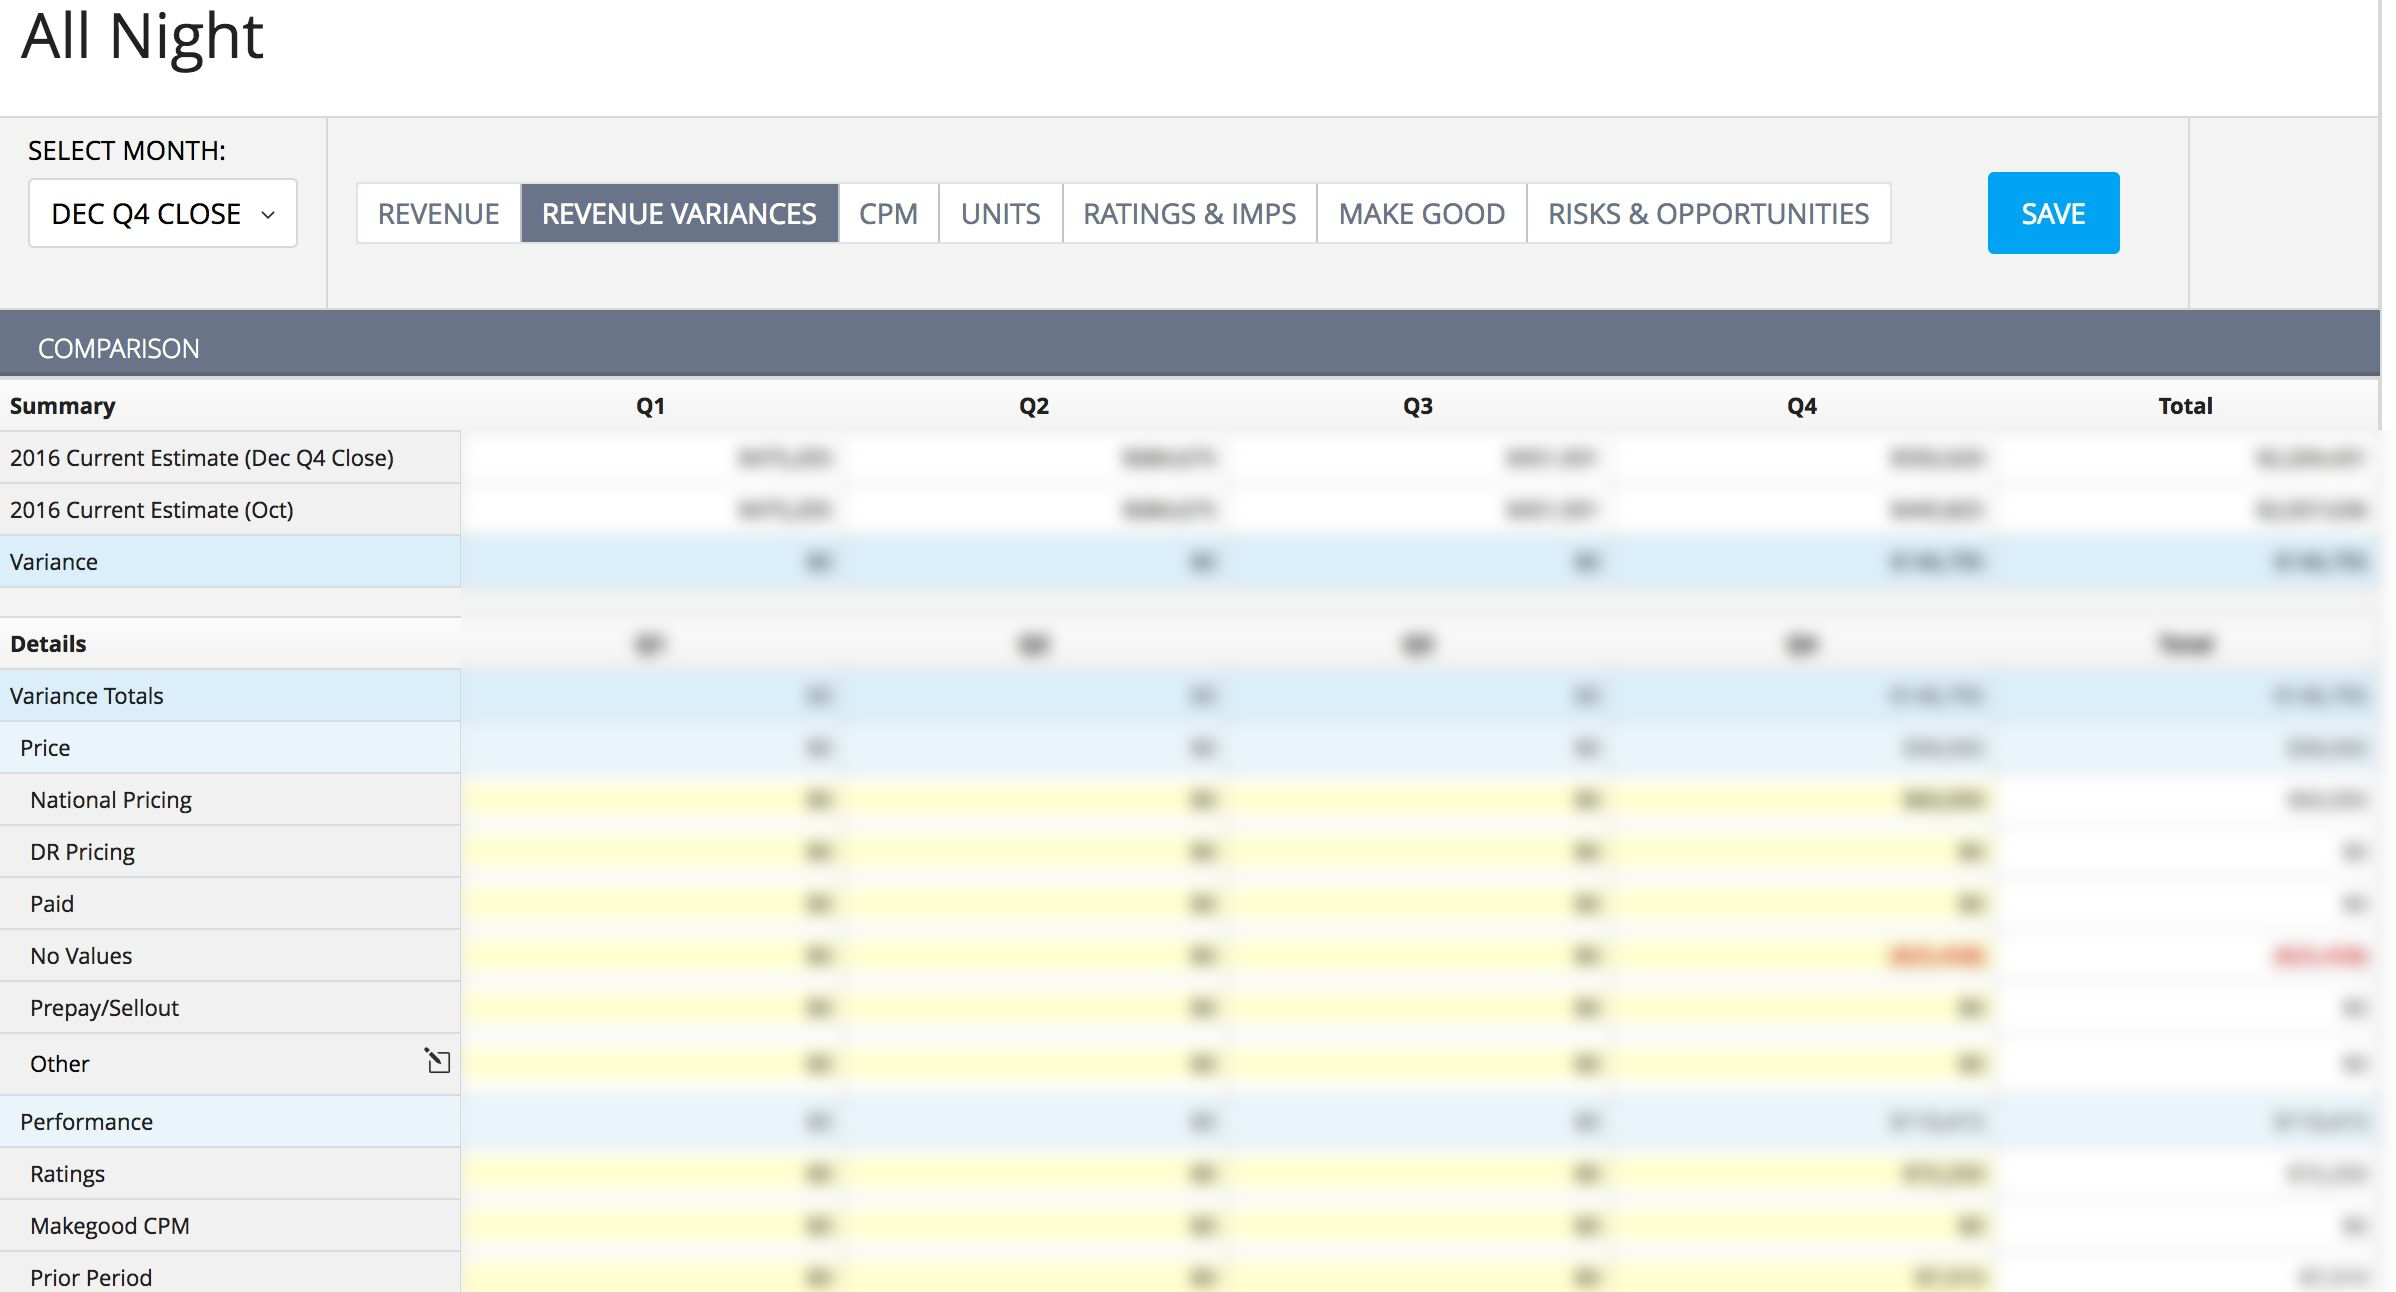Go to the Units tab
Viewport: 2396px width, 1292px height.
[x=1000, y=214]
